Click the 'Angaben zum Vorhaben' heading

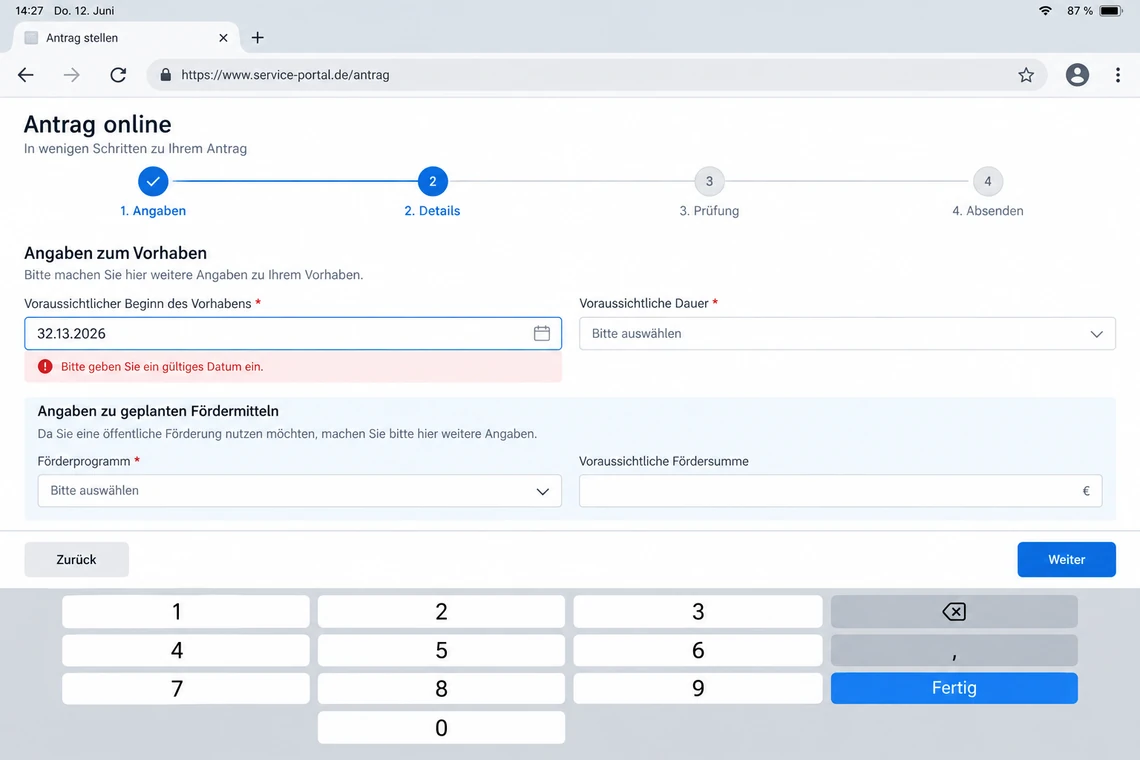click(116, 253)
